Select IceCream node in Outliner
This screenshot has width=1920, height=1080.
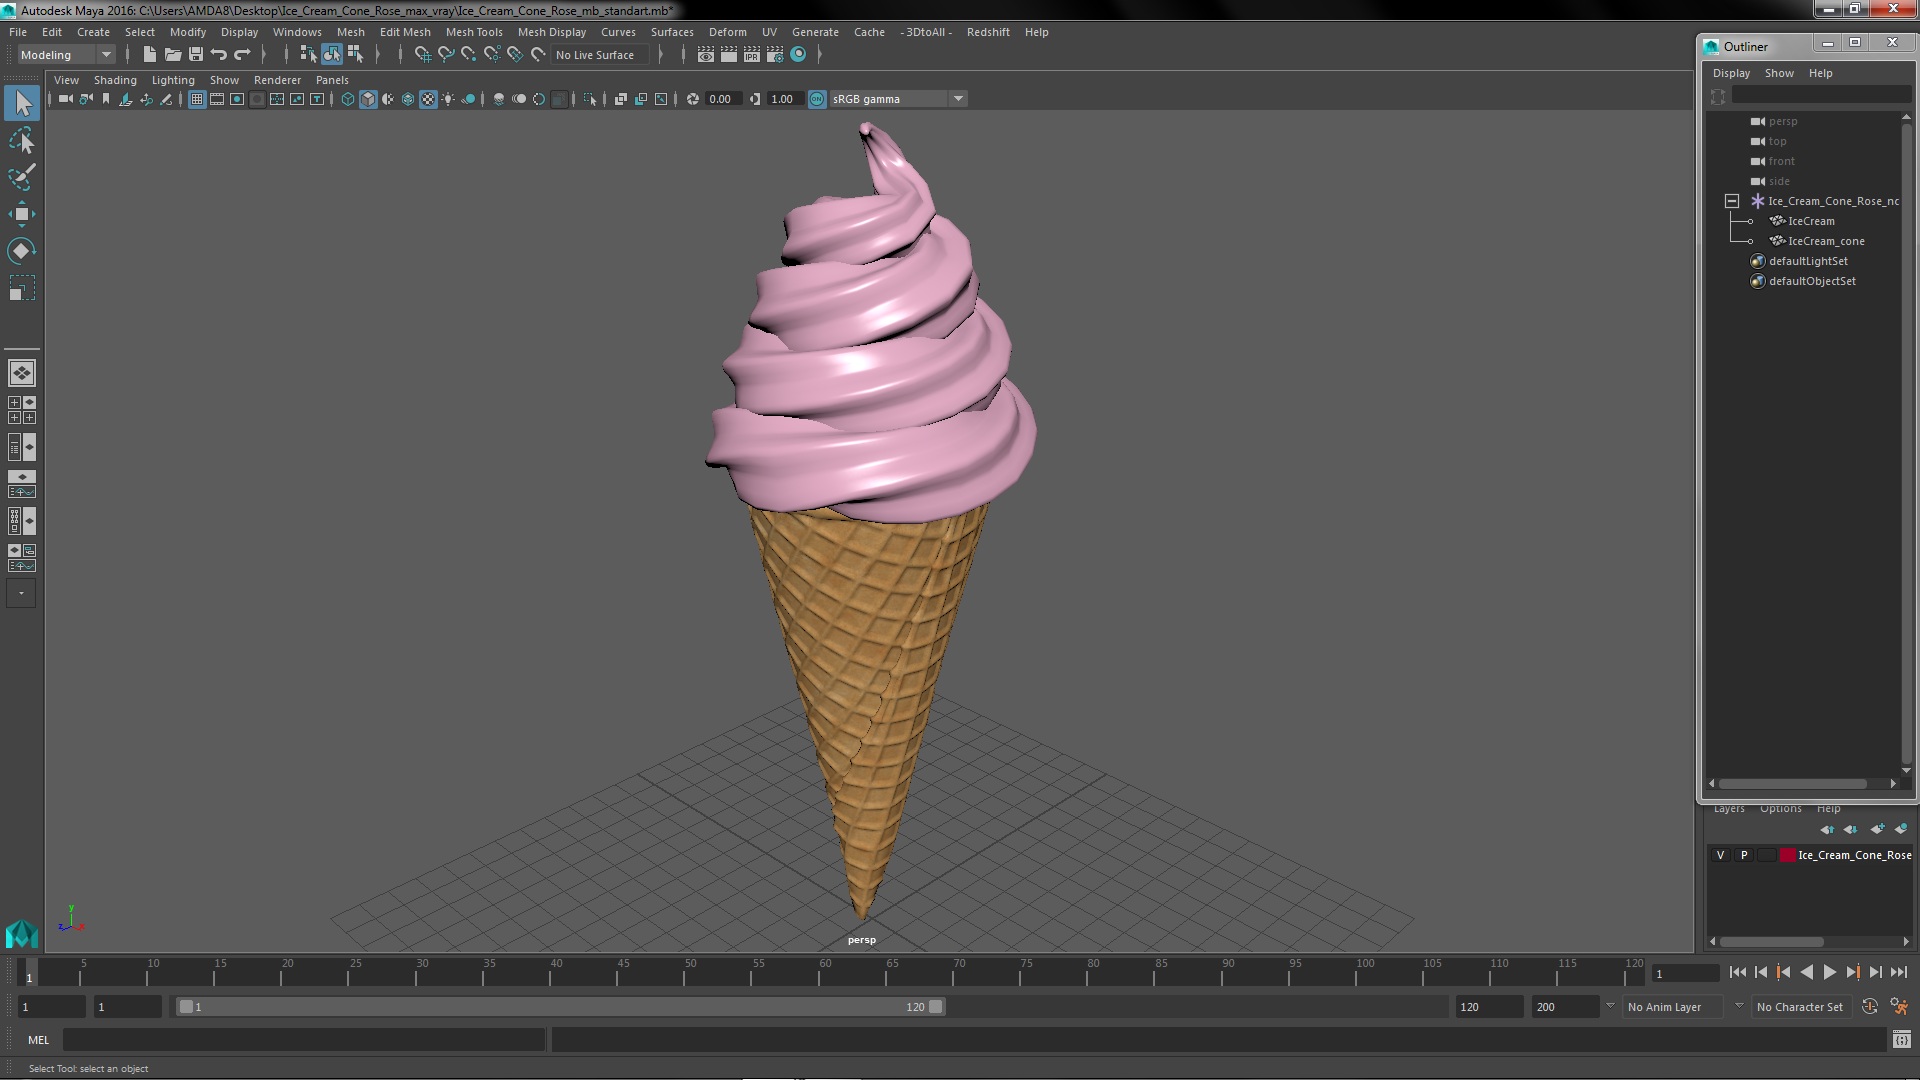tap(1811, 221)
